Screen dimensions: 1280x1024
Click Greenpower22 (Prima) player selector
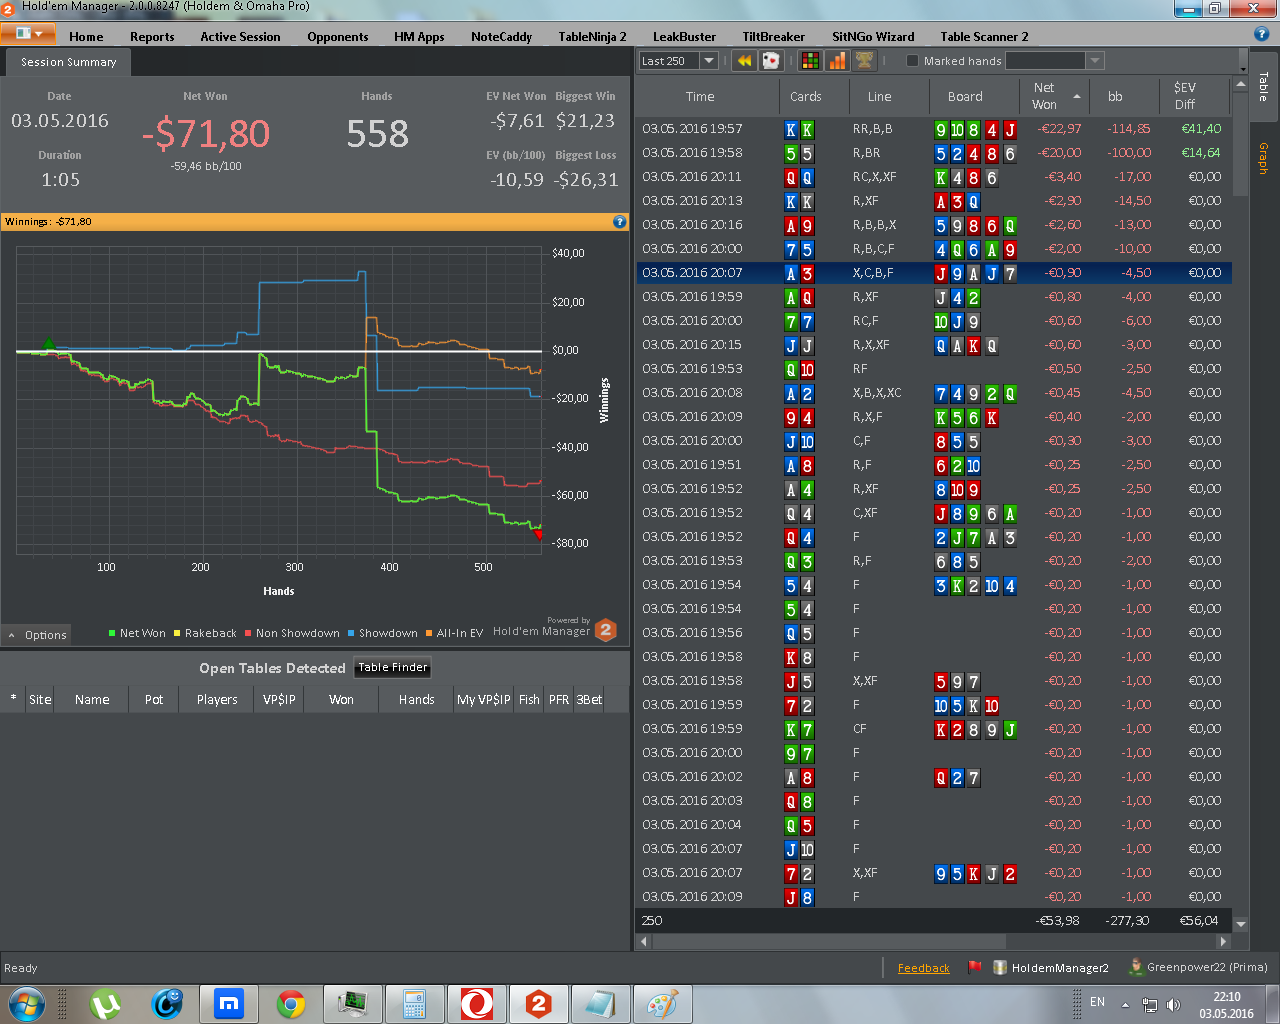coord(1198,967)
